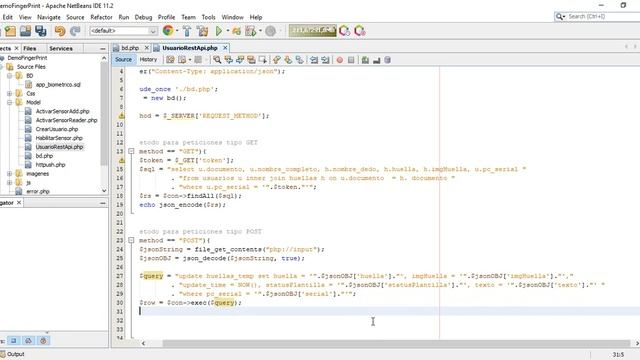Click the Undo arrow icon
The image size is (640, 360).
coord(60,31)
